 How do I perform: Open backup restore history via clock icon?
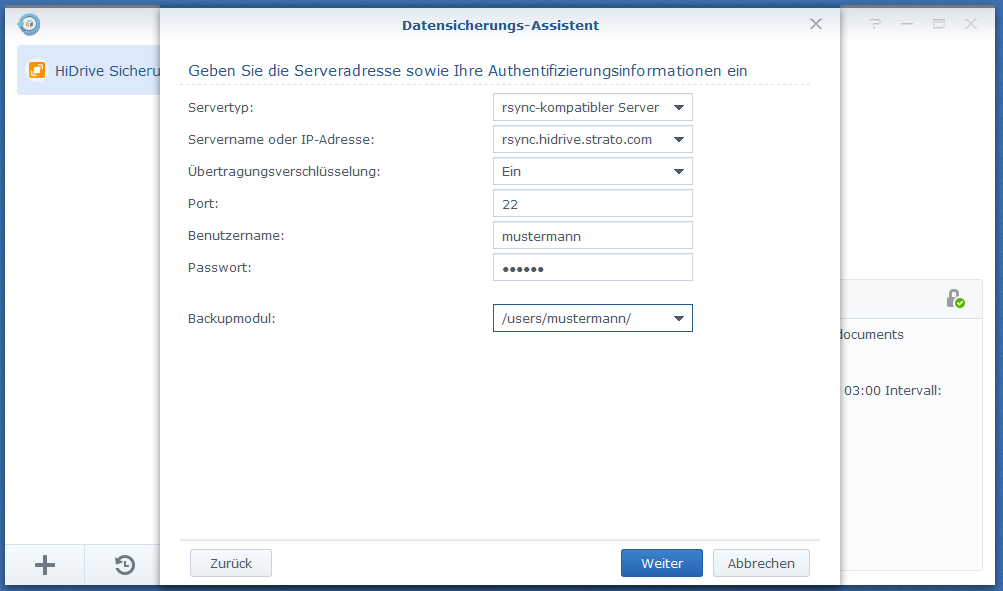point(124,565)
